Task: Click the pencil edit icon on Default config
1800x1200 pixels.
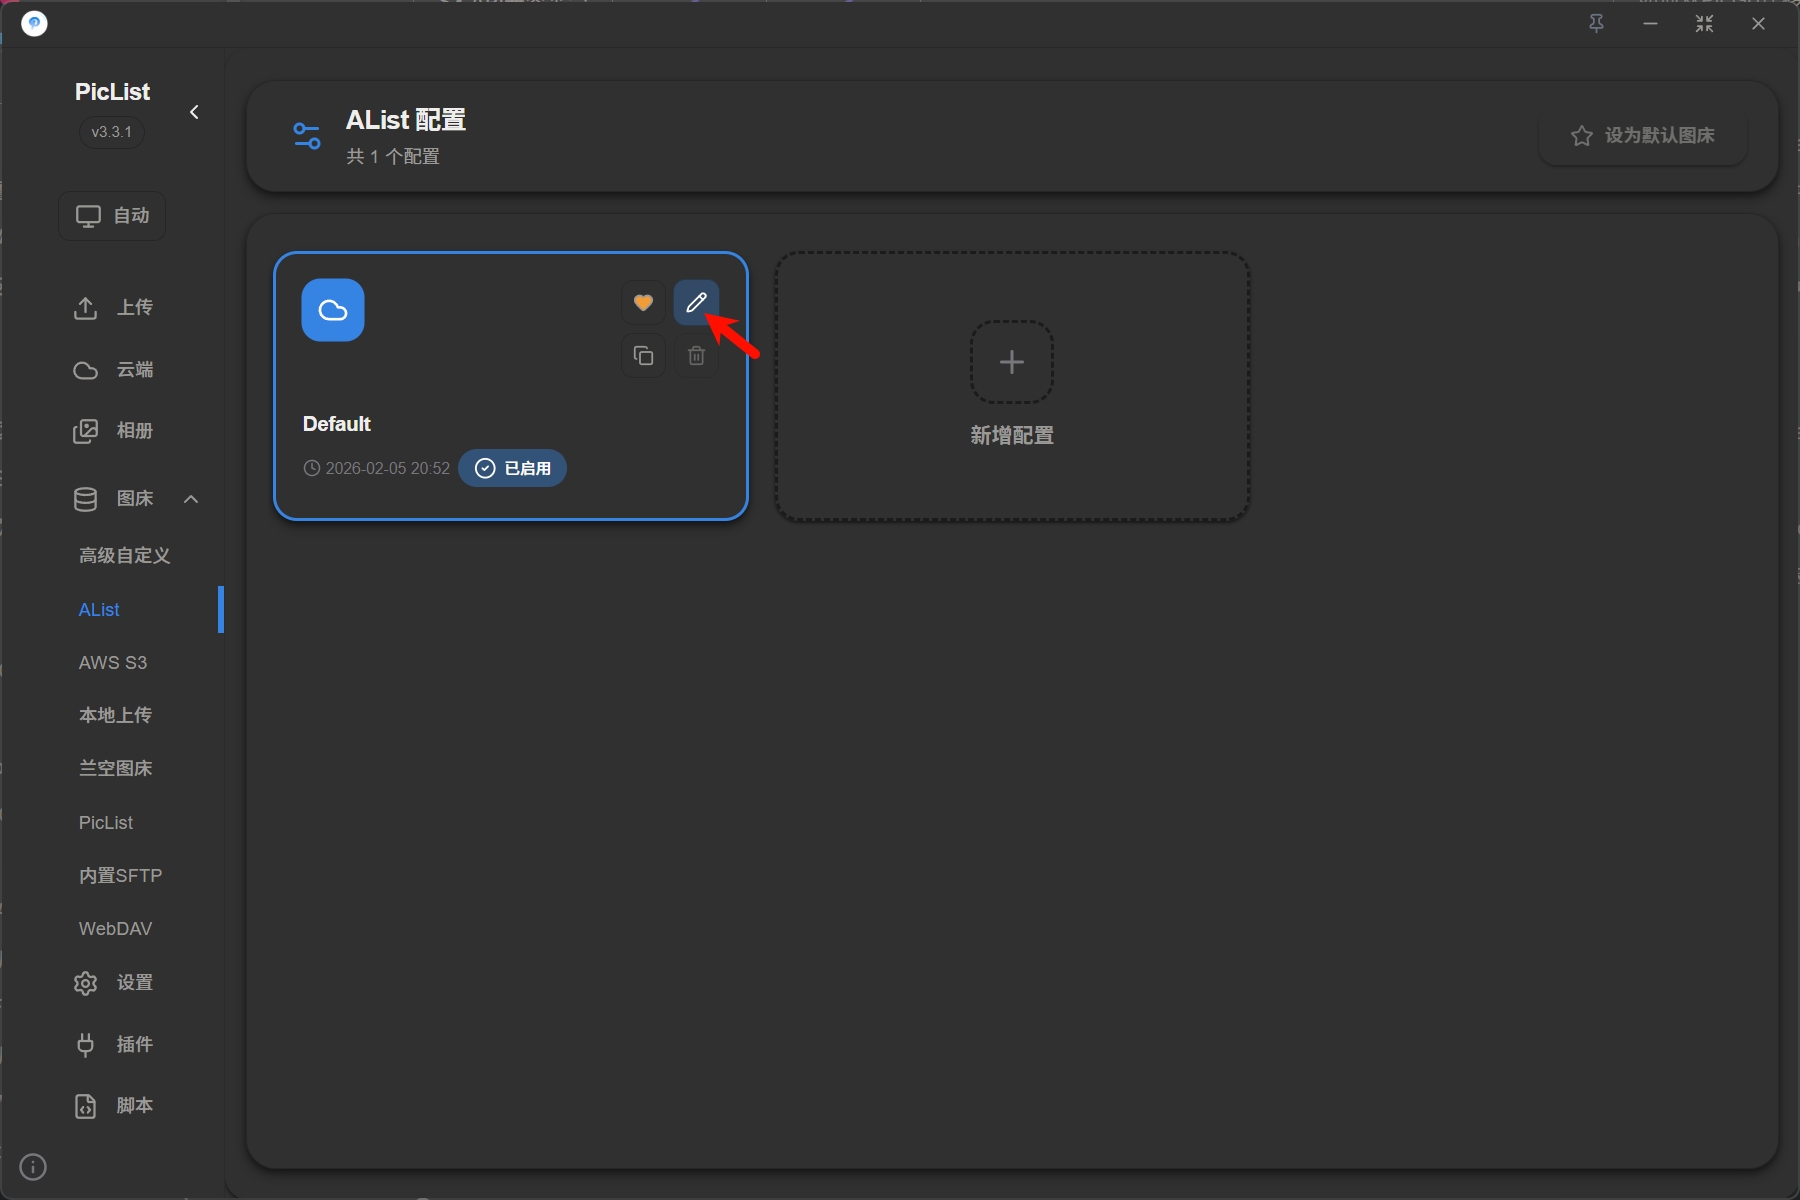Action: click(x=696, y=302)
